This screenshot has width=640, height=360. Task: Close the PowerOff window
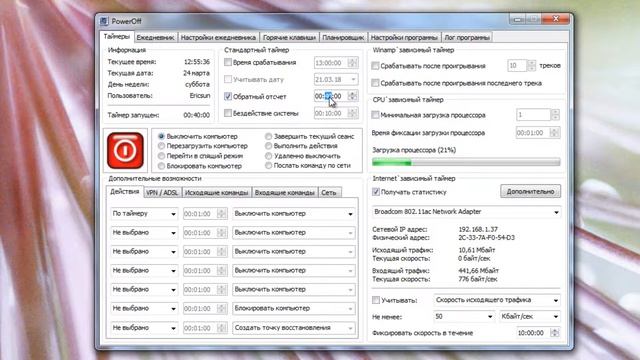coord(556,19)
